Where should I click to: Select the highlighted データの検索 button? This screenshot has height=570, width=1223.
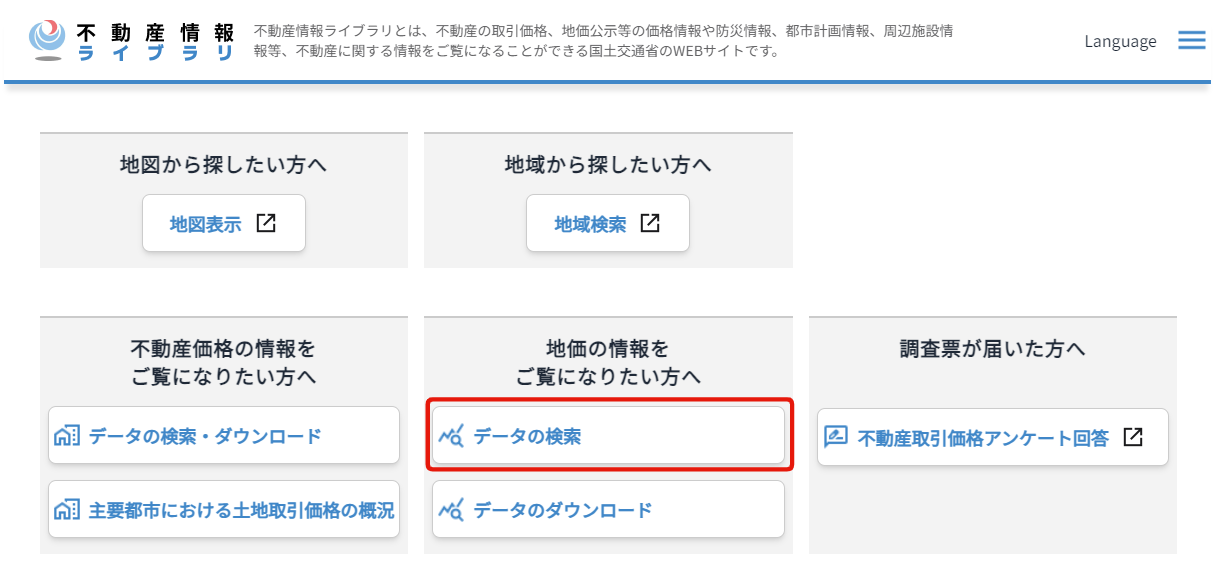[x=608, y=435]
